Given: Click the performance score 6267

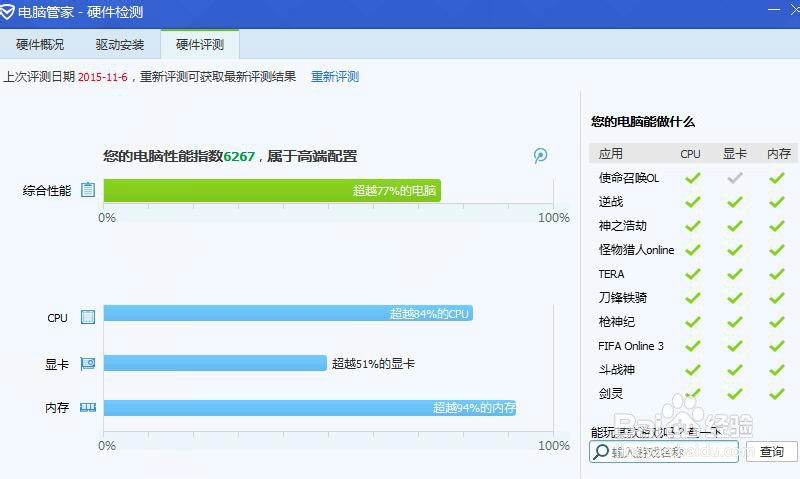Looking at the screenshot, I should pyautogui.click(x=239, y=156).
